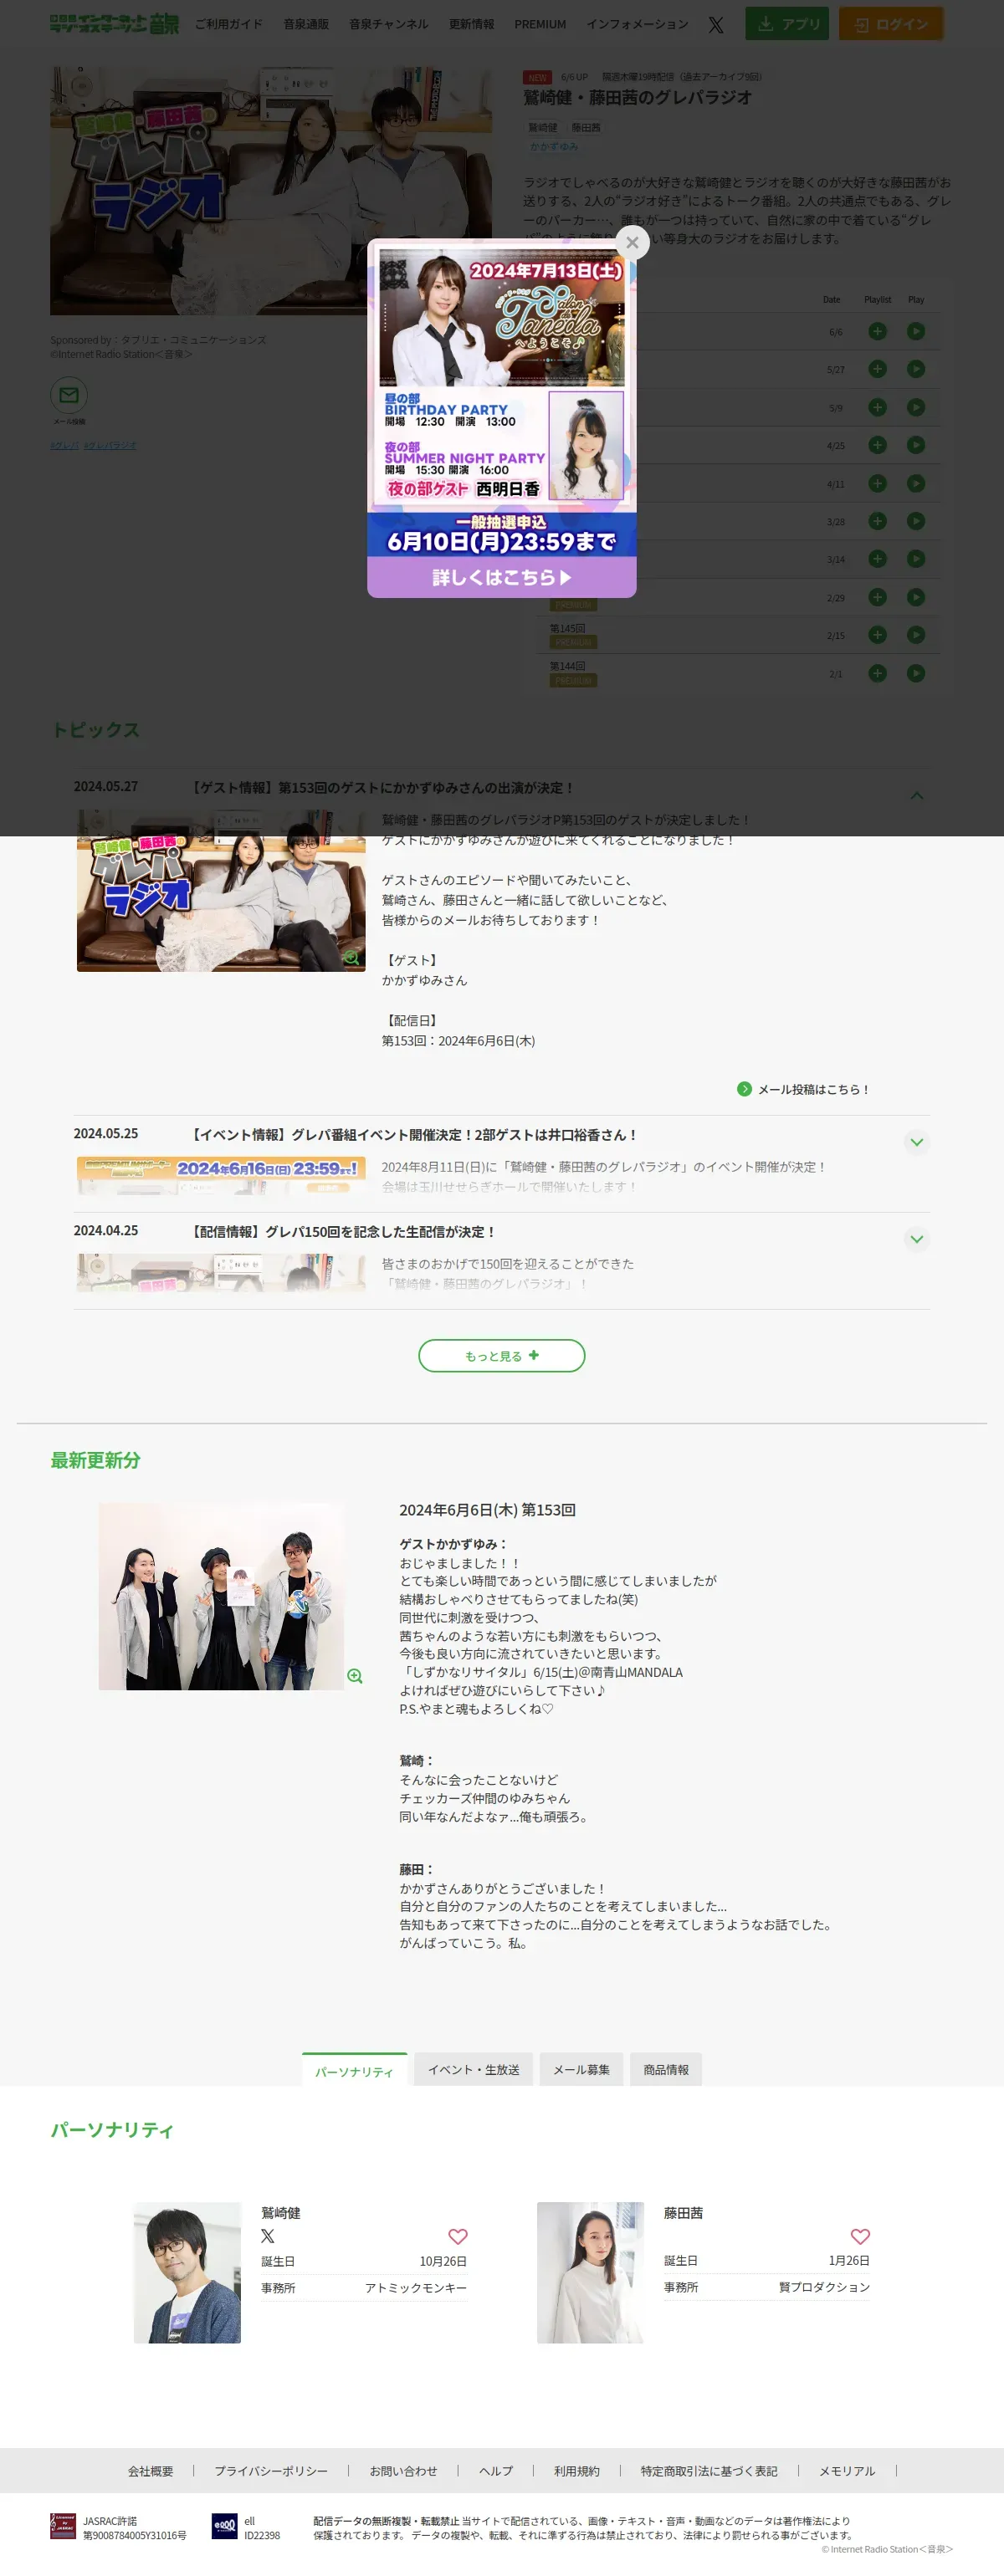The width and height of the screenshot is (1004, 2576).
Task: Enlarge the topic image via magnifier icon
Action: pos(351,958)
